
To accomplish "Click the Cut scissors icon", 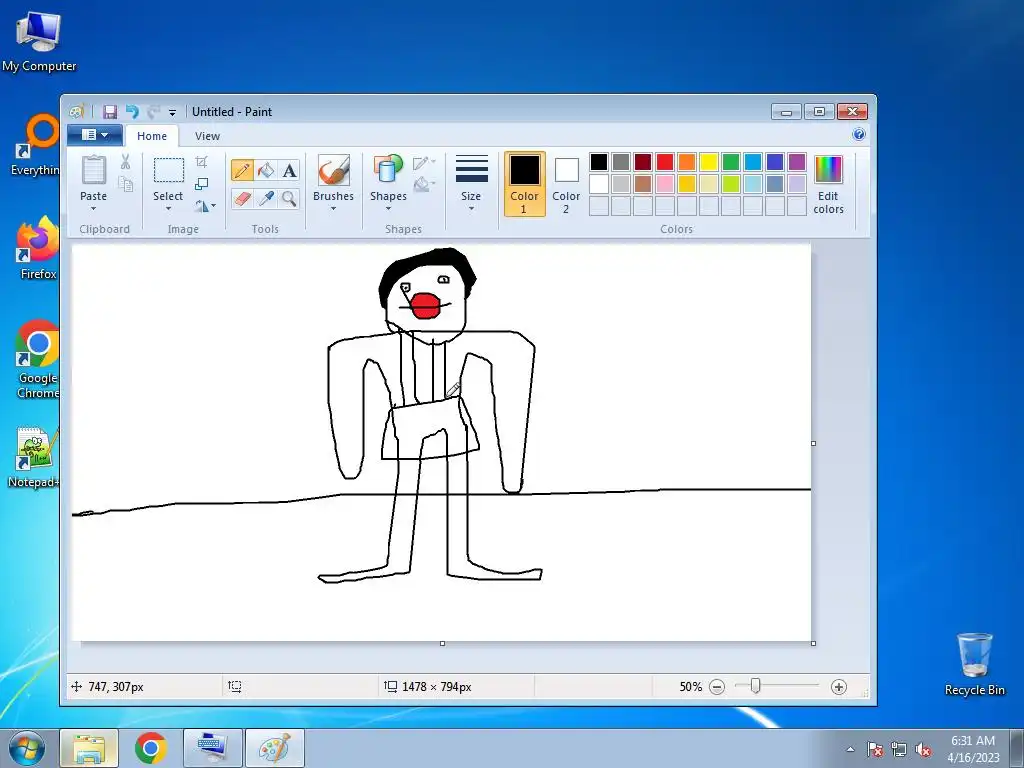I will (x=125, y=161).
